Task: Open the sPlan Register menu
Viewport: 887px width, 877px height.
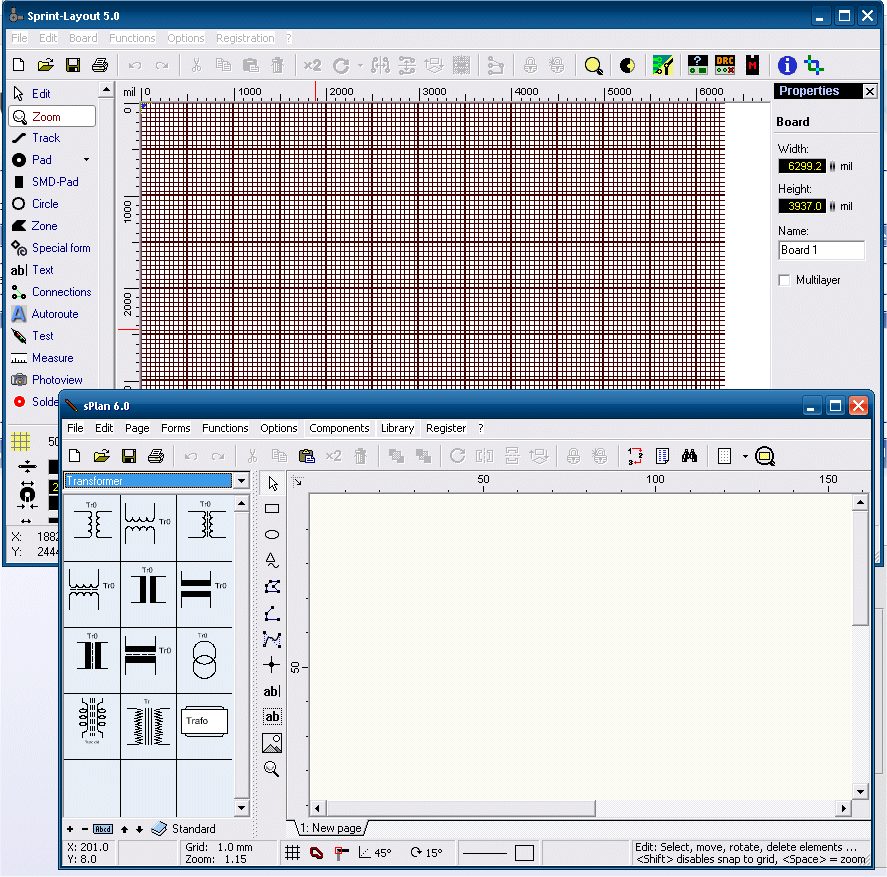Action: pyautogui.click(x=446, y=428)
